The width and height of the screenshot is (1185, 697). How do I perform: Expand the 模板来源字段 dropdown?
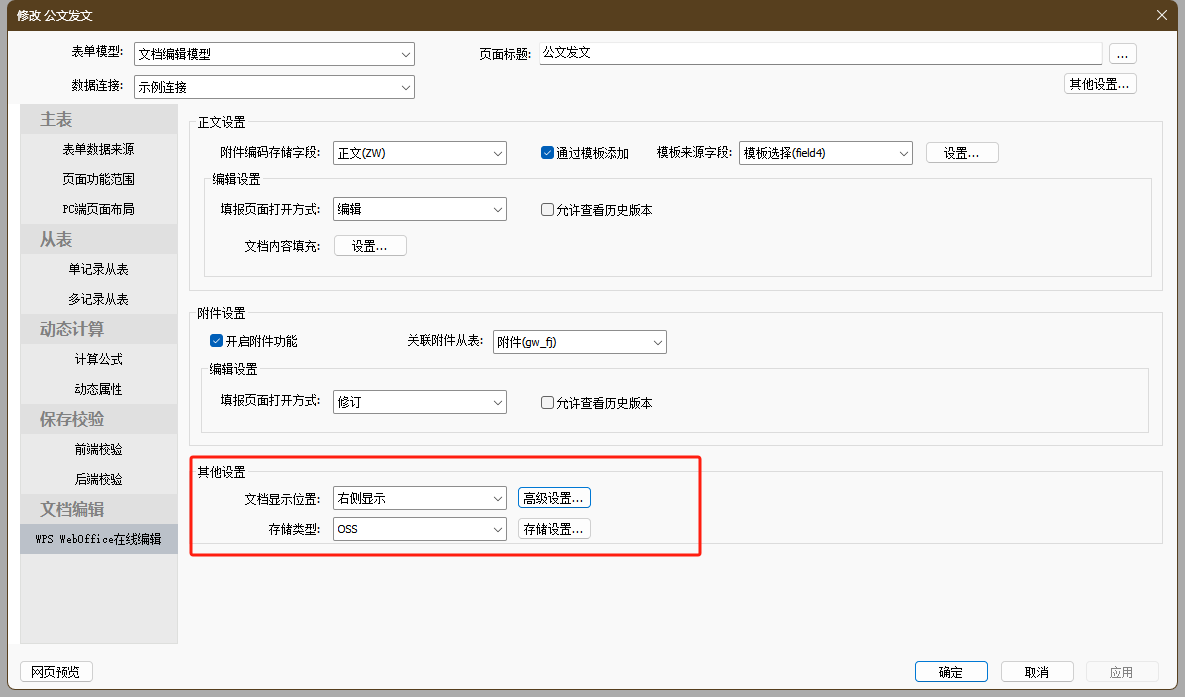[825, 153]
